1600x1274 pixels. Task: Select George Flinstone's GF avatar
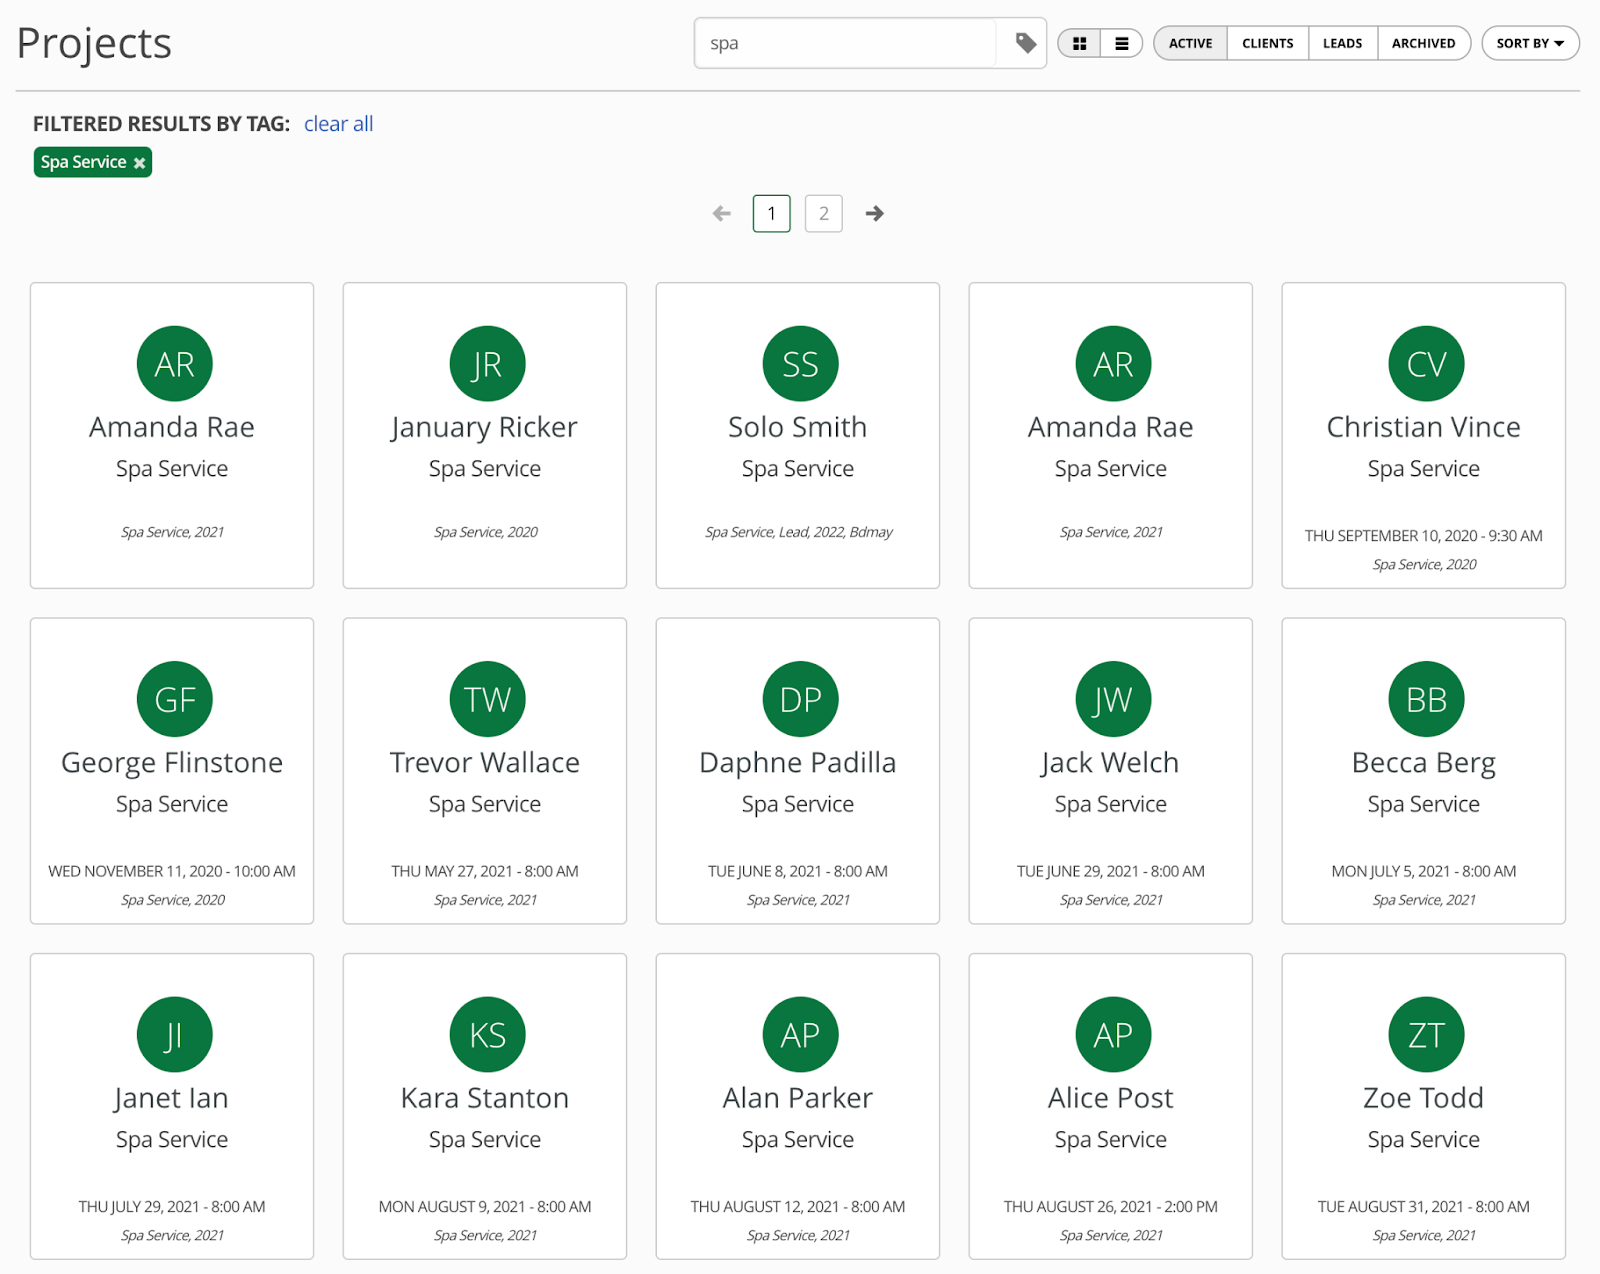[174, 699]
